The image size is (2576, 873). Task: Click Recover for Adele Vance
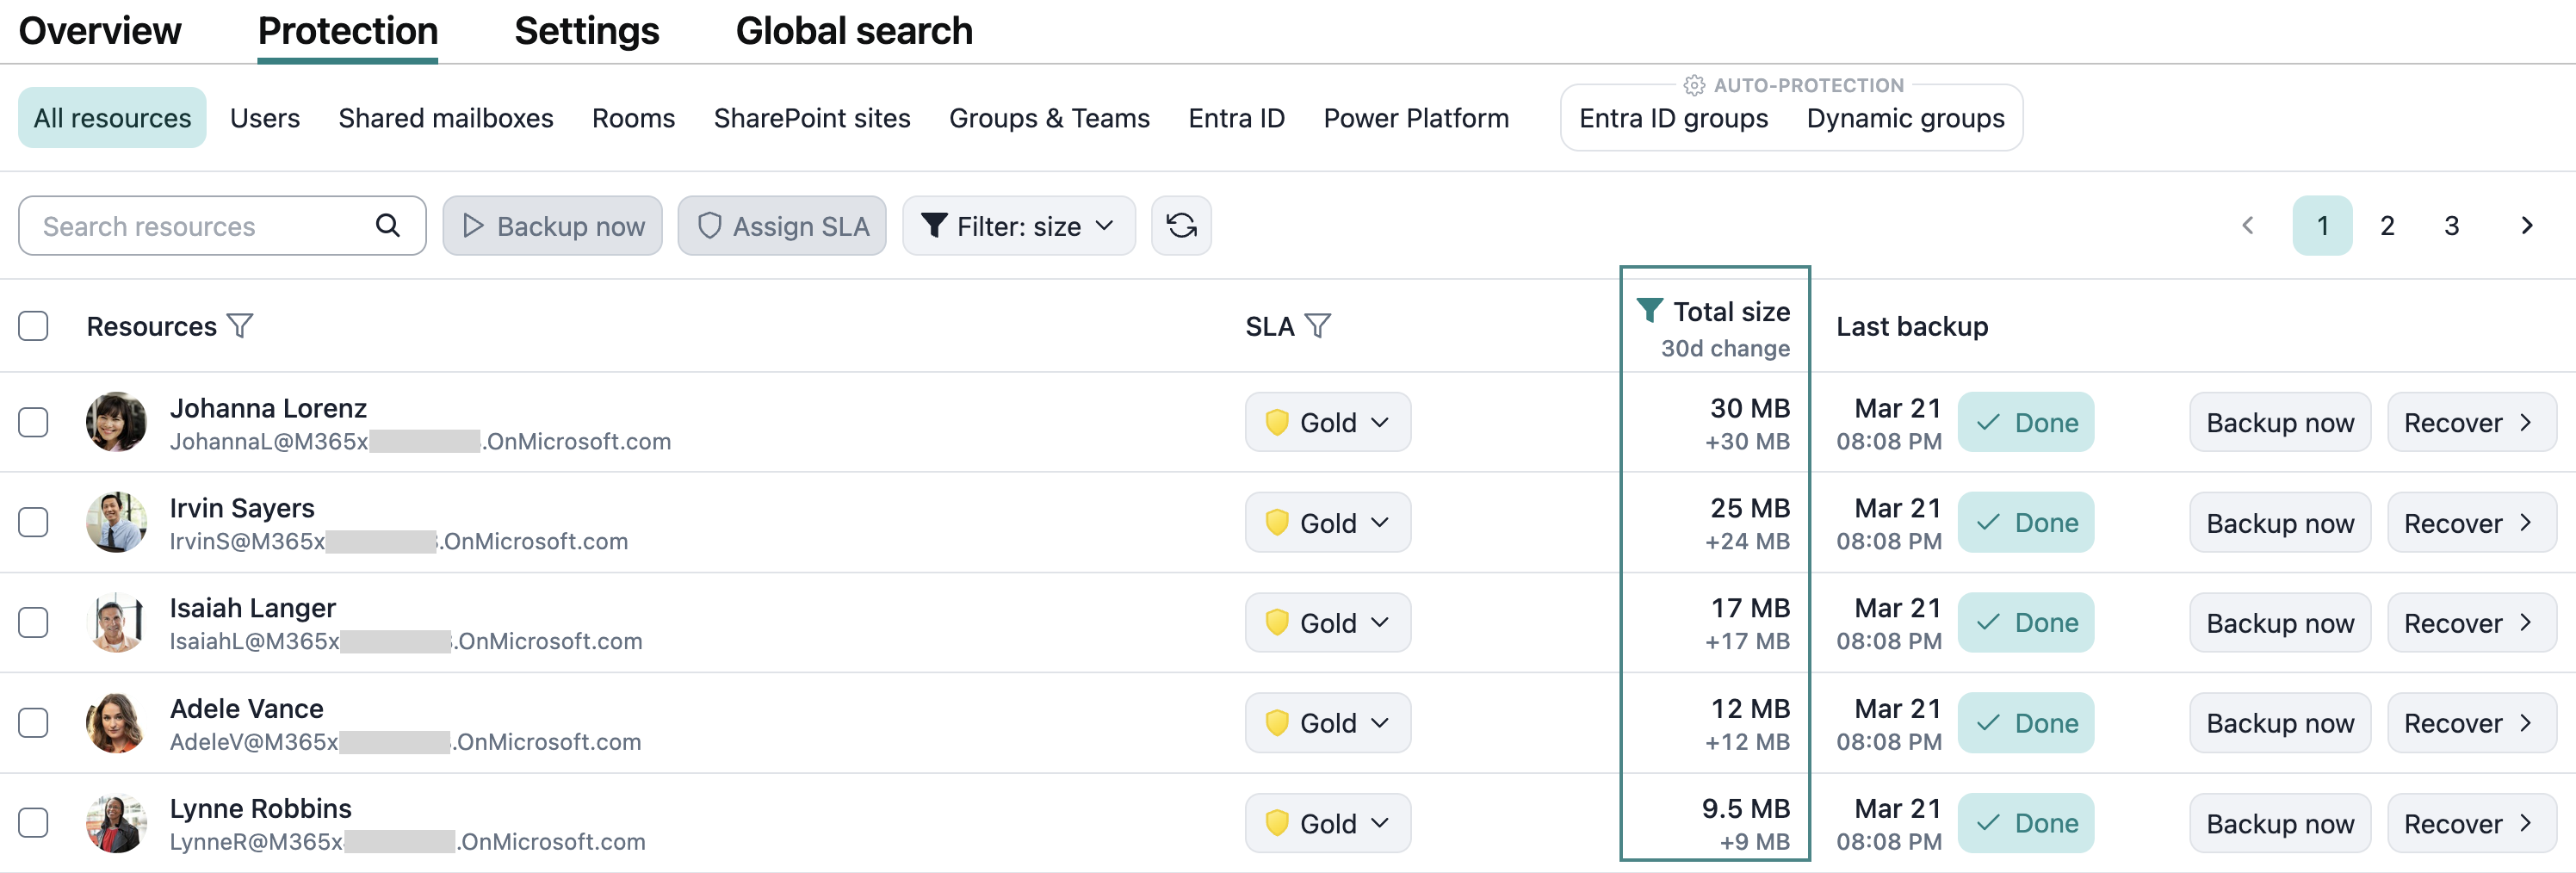tap(2470, 723)
